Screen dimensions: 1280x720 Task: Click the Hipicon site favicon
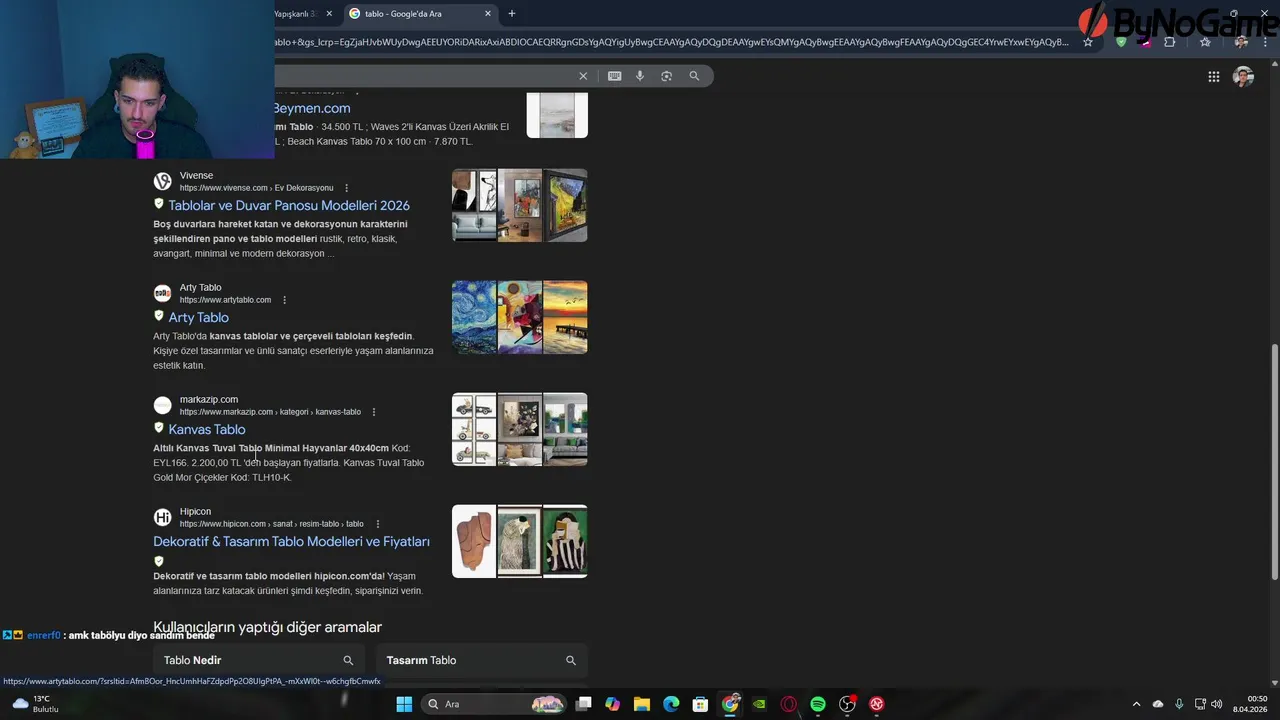(x=162, y=518)
